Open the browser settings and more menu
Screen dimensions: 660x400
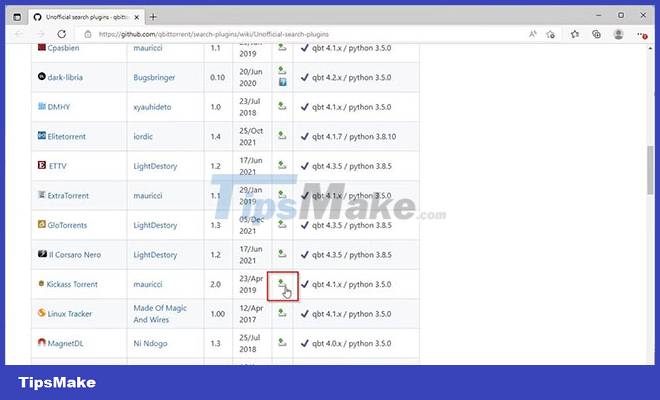pyautogui.click(x=641, y=35)
